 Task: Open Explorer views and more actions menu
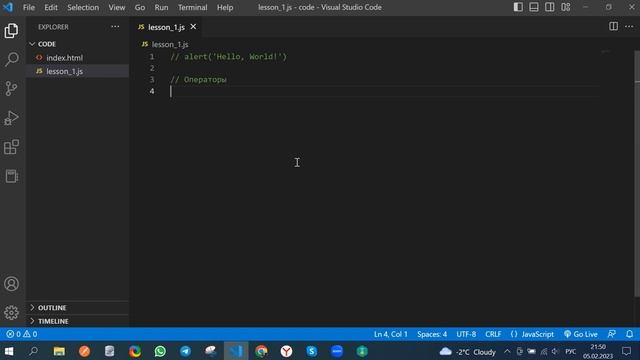(115, 27)
